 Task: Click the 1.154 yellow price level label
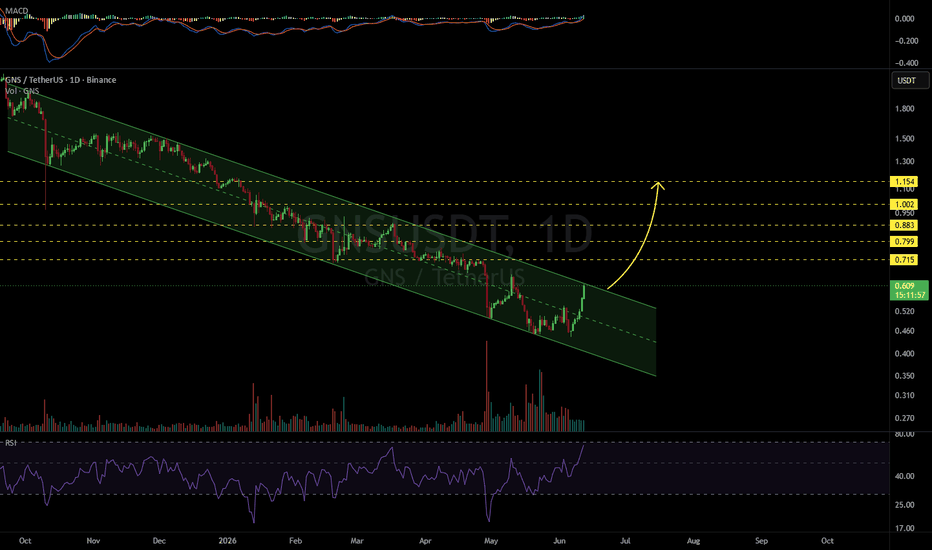click(x=903, y=181)
